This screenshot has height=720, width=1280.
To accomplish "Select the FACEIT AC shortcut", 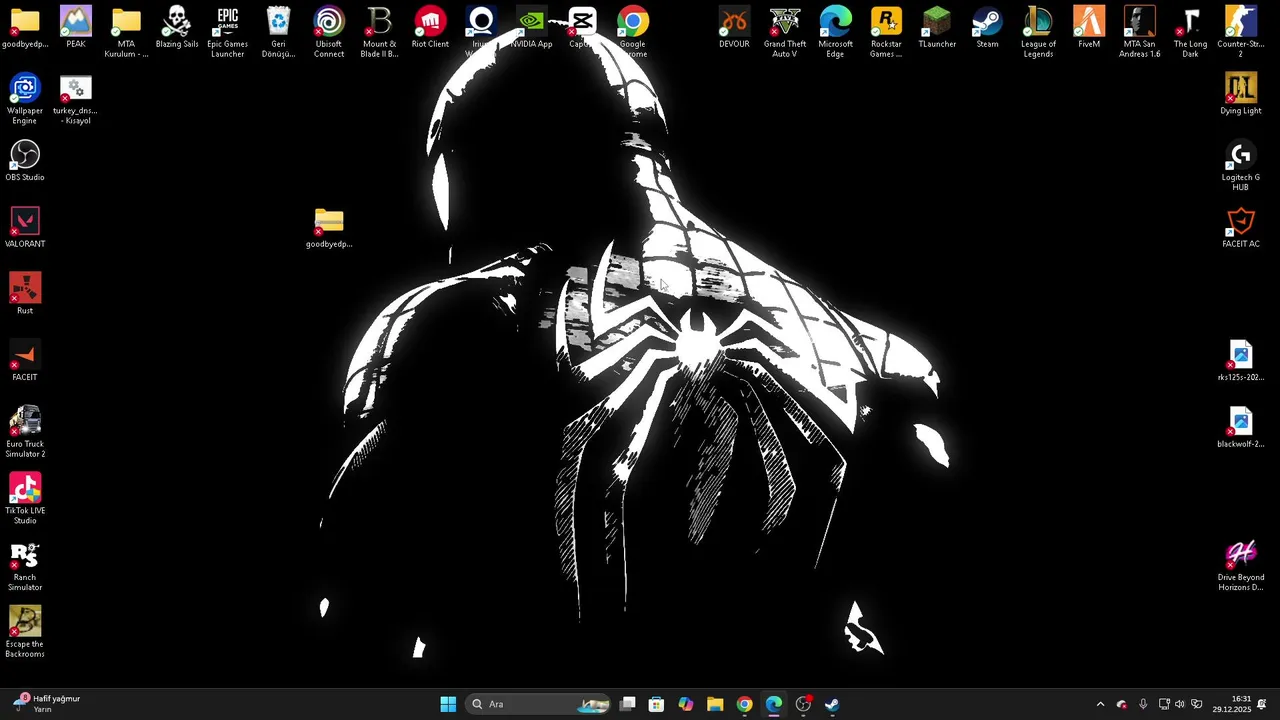I will (1241, 227).
